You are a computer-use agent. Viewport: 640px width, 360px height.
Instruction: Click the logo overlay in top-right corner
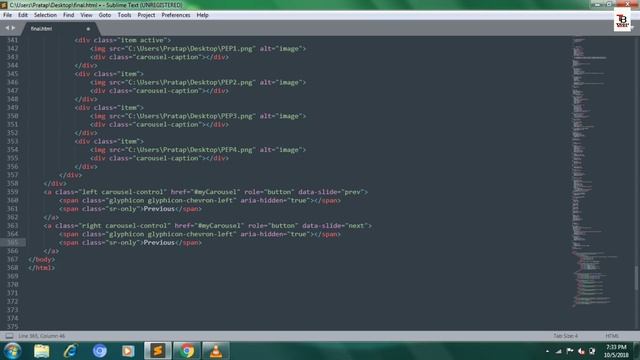622,20
